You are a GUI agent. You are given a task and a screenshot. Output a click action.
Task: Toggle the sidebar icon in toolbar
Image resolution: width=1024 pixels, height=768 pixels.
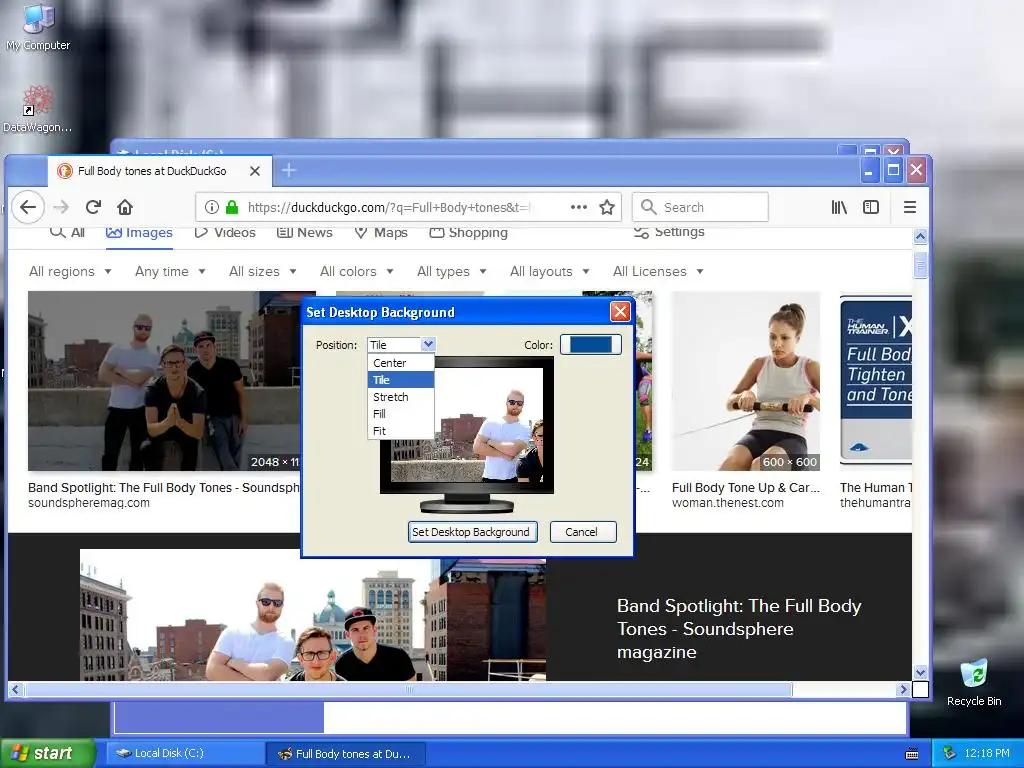[871, 208]
